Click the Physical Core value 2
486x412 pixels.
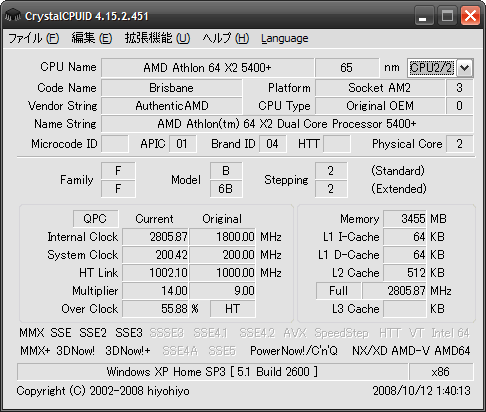click(459, 144)
